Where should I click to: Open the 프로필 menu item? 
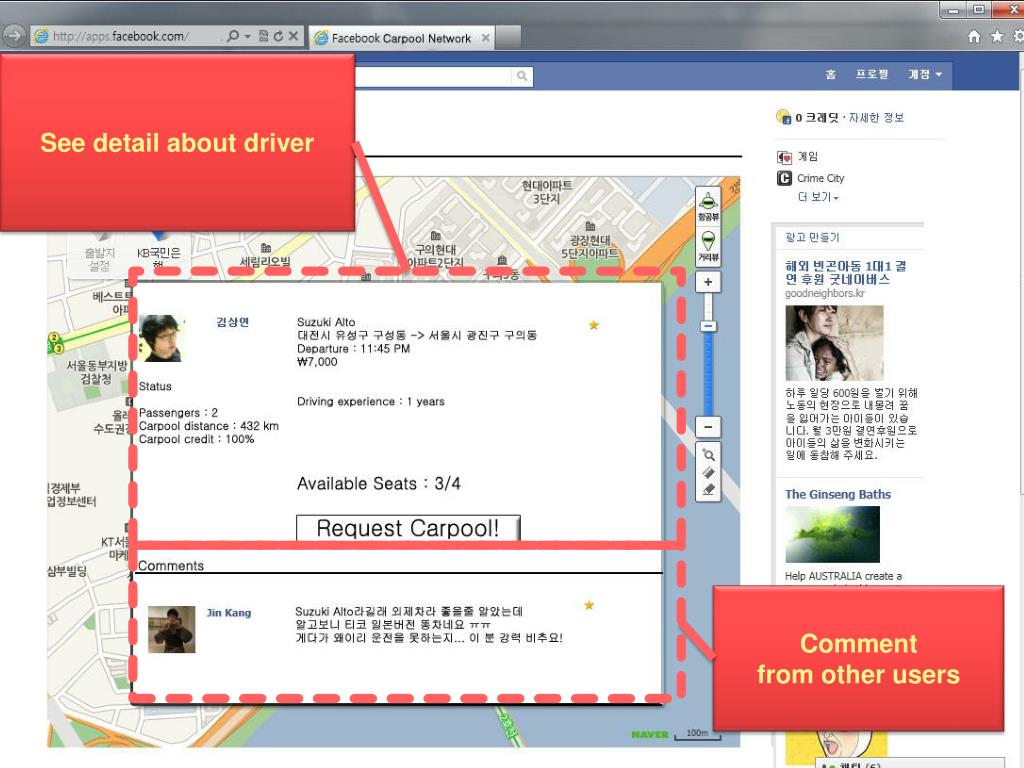point(872,74)
